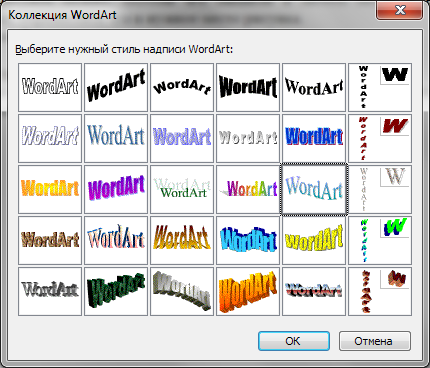Choose the tall steel-blue serif WordArt style

pyautogui.click(x=116, y=138)
